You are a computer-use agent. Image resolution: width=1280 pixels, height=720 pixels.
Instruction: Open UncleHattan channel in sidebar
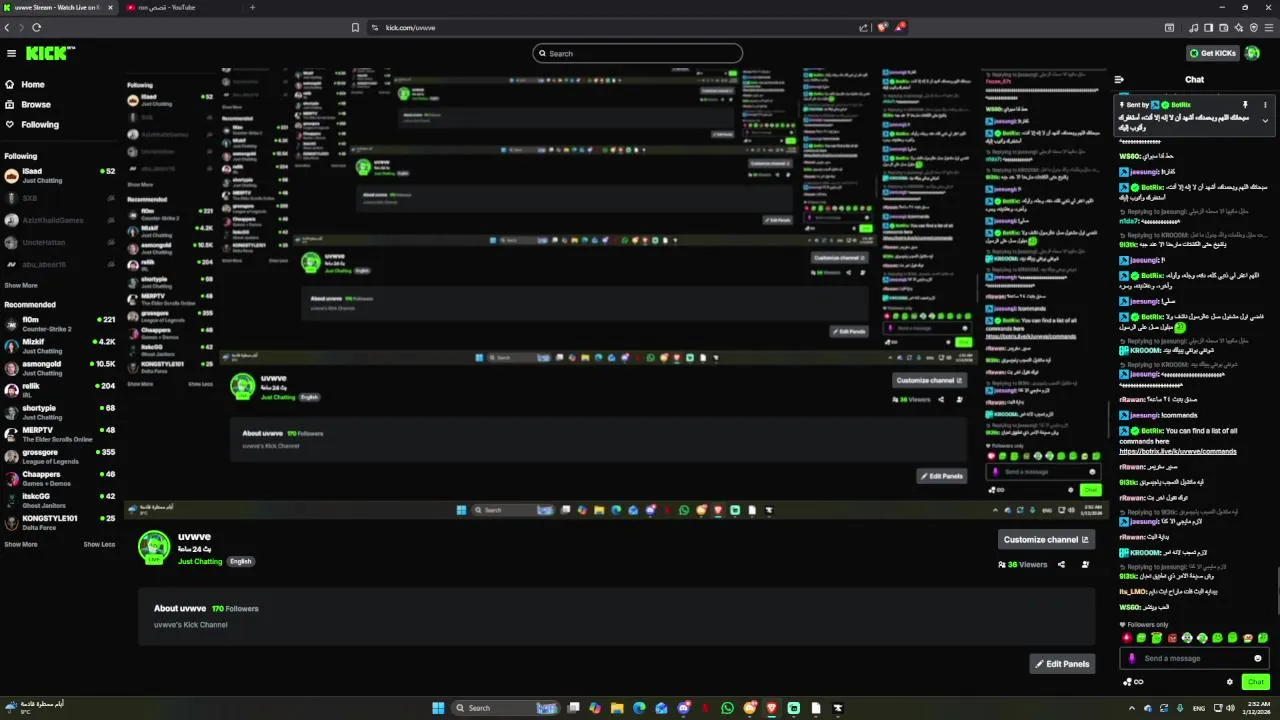(60, 242)
